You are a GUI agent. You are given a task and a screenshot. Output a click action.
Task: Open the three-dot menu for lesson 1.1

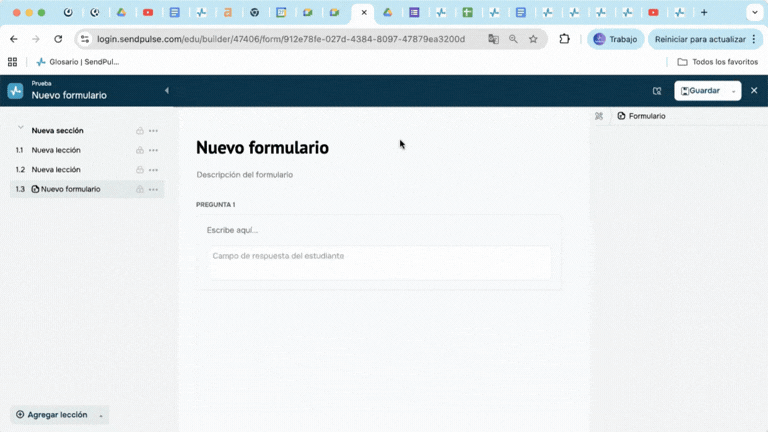153,150
